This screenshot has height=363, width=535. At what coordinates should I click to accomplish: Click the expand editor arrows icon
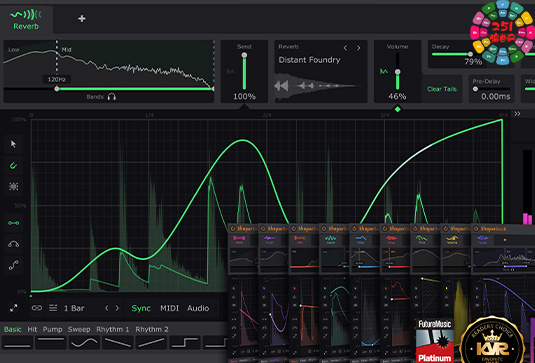tap(13, 308)
